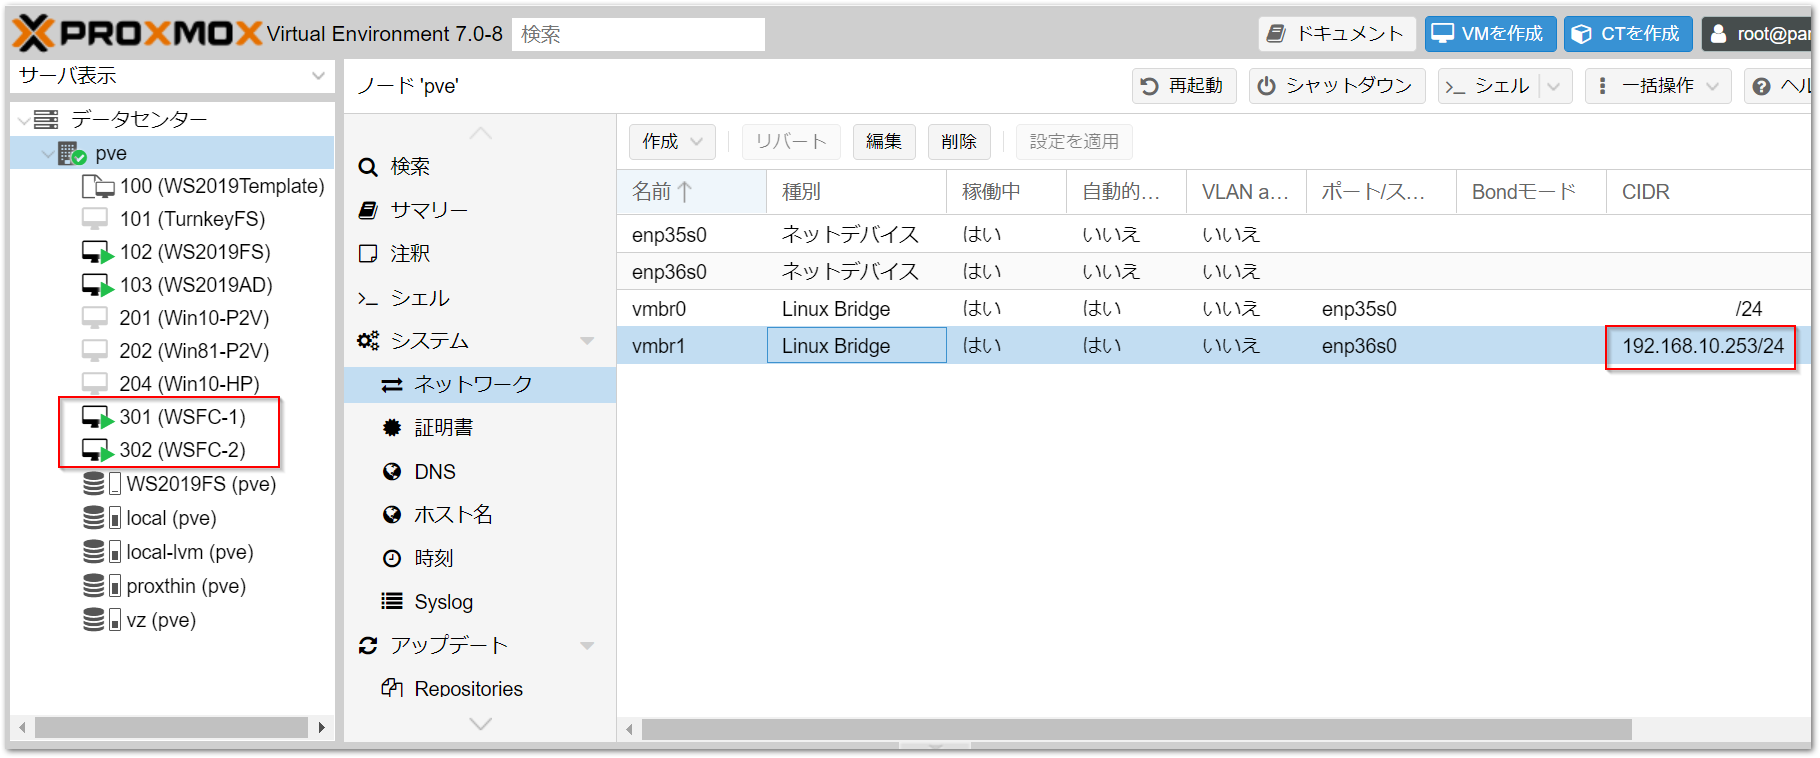Collapse the pve node expander
The width and height of the screenshot is (1820, 758).
click(48, 154)
